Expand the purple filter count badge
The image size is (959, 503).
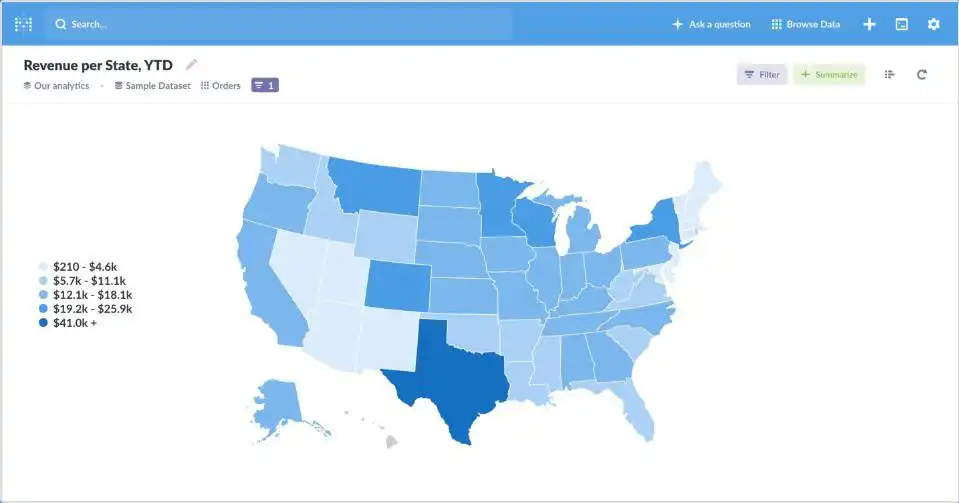(x=265, y=86)
